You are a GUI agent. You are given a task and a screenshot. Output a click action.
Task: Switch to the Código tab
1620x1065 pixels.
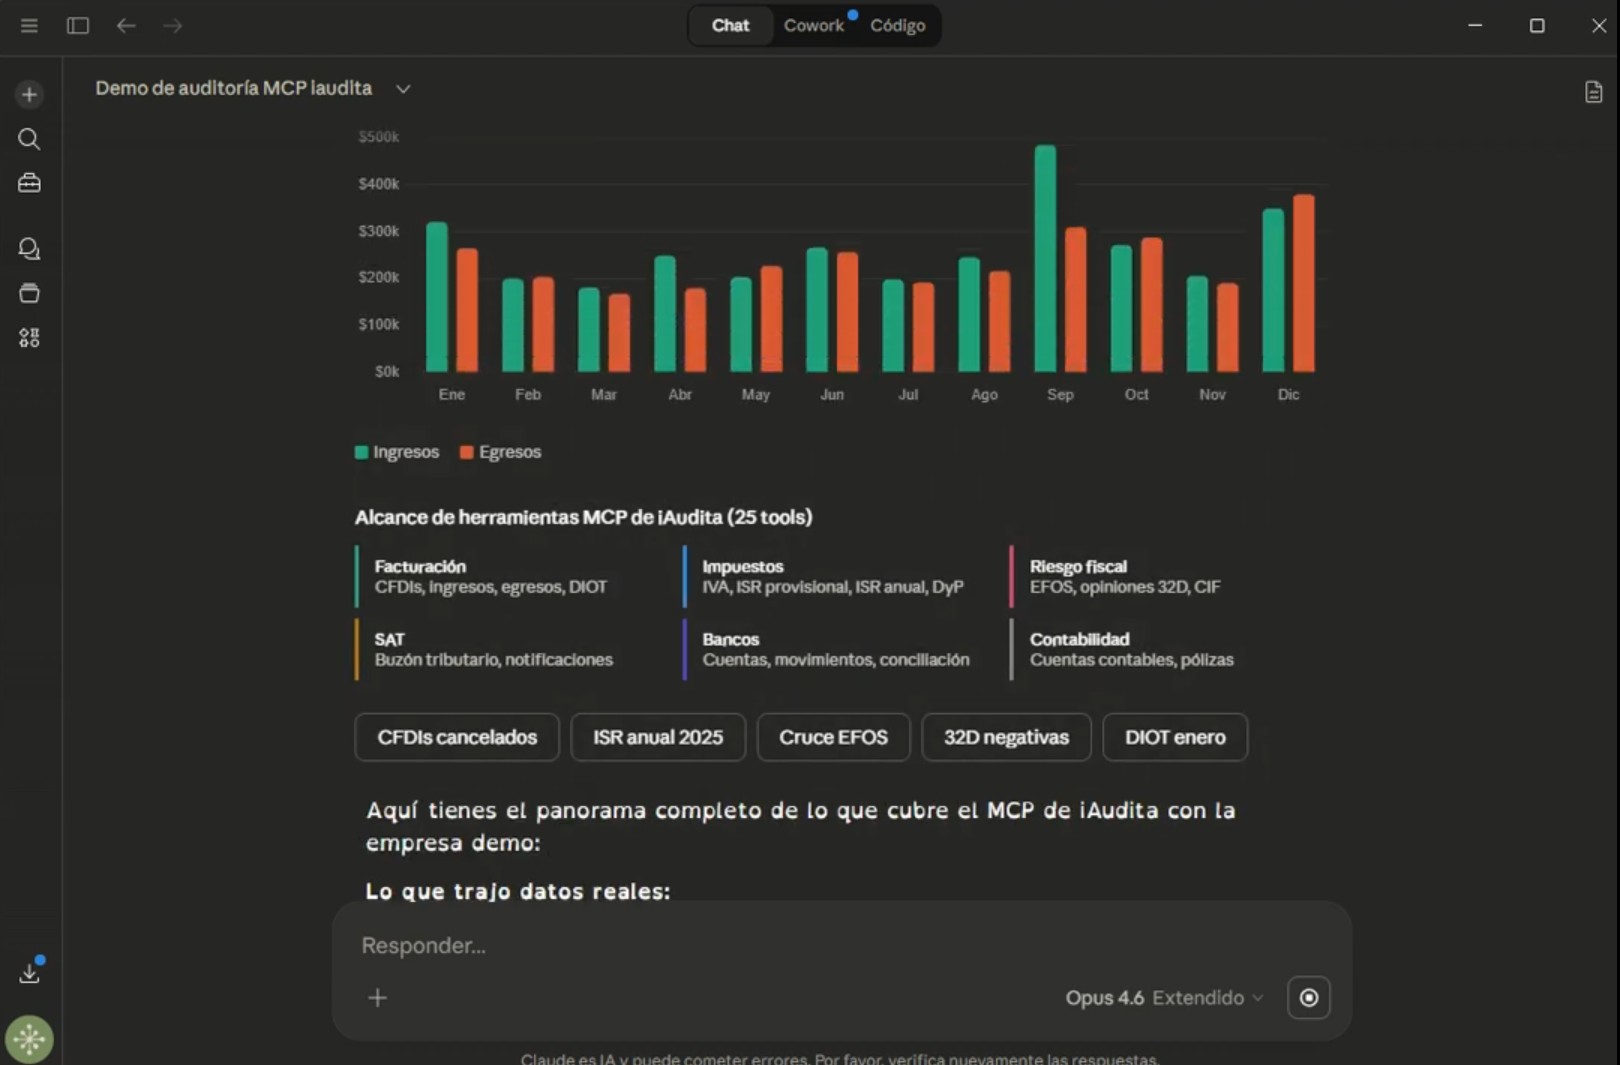pos(897,26)
